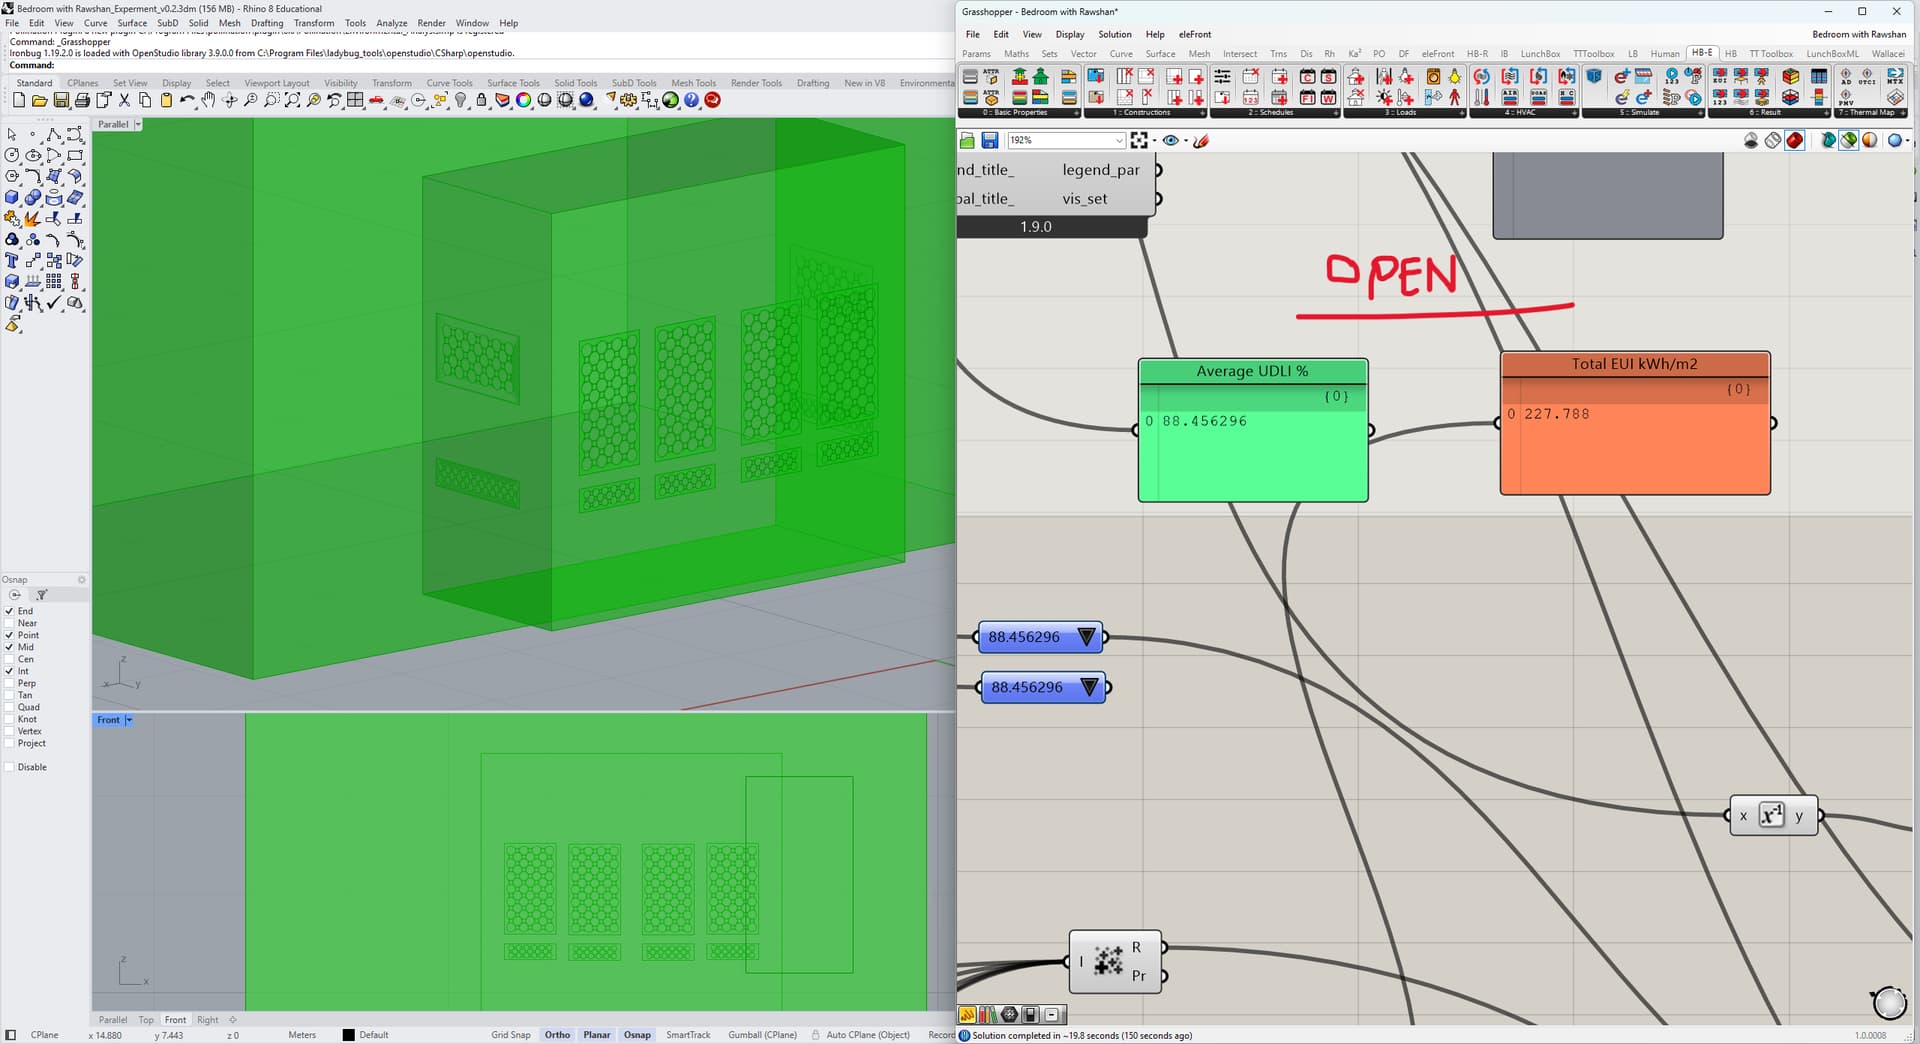Click the Lock objects padlock icon
The image size is (1920, 1044).
coord(481,100)
